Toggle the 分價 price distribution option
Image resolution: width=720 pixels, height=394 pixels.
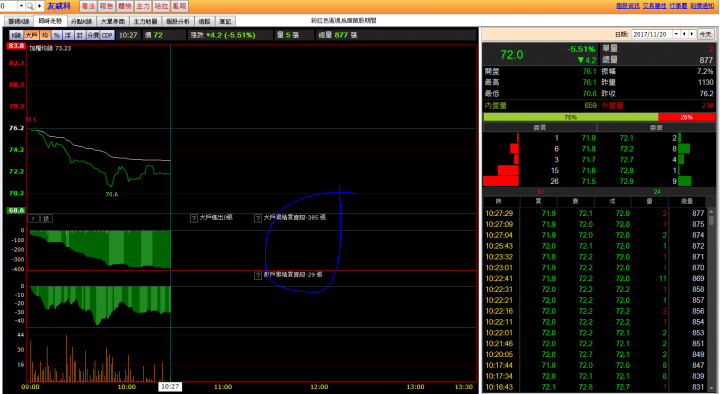pyautogui.click(x=93, y=35)
